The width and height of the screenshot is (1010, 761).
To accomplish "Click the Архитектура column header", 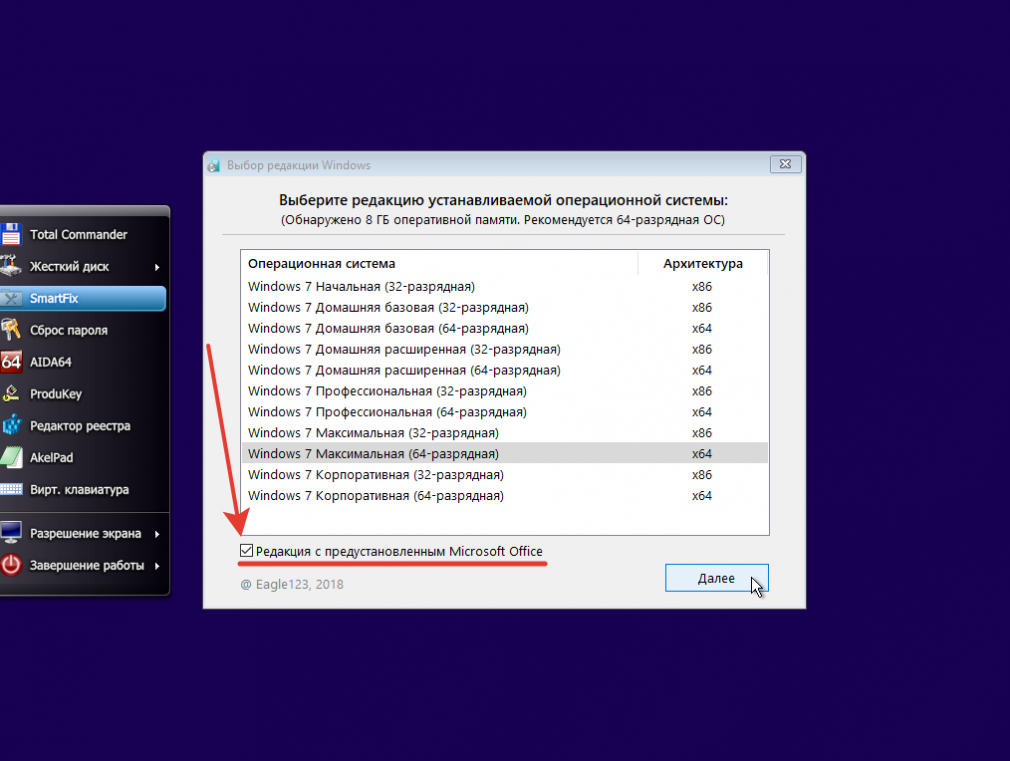I will coord(703,264).
